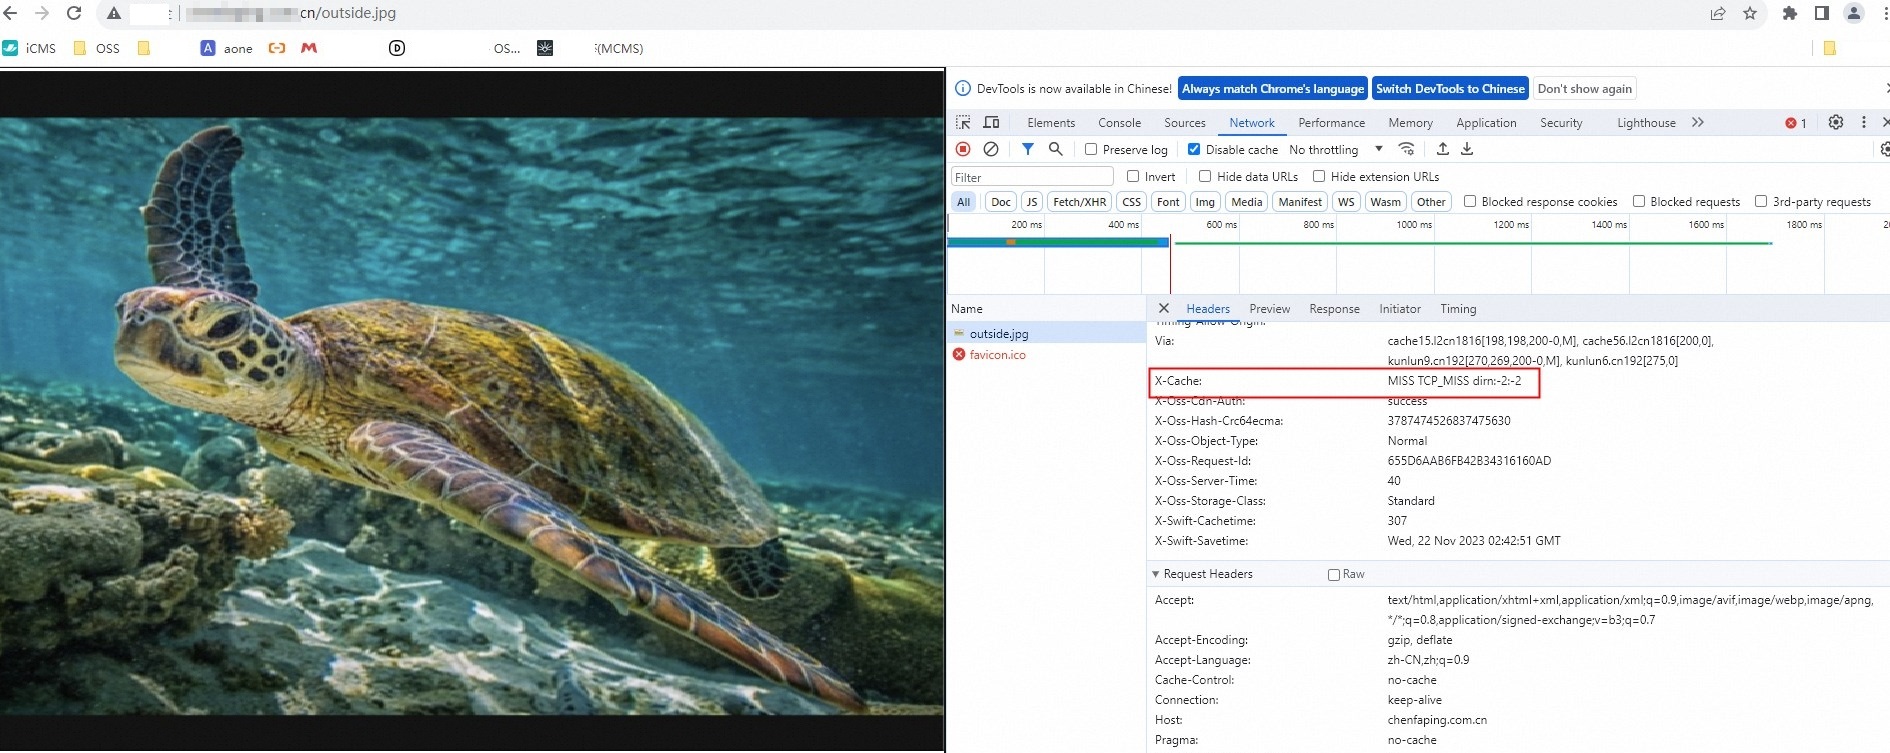Open the Initiator tab of request
The width and height of the screenshot is (1890, 753).
[x=1399, y=309]
